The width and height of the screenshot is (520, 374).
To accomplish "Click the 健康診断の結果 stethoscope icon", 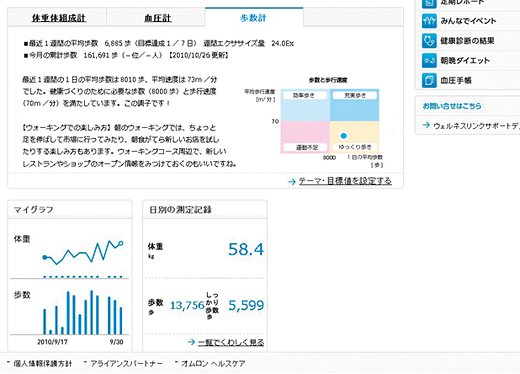I will [429, 41].
